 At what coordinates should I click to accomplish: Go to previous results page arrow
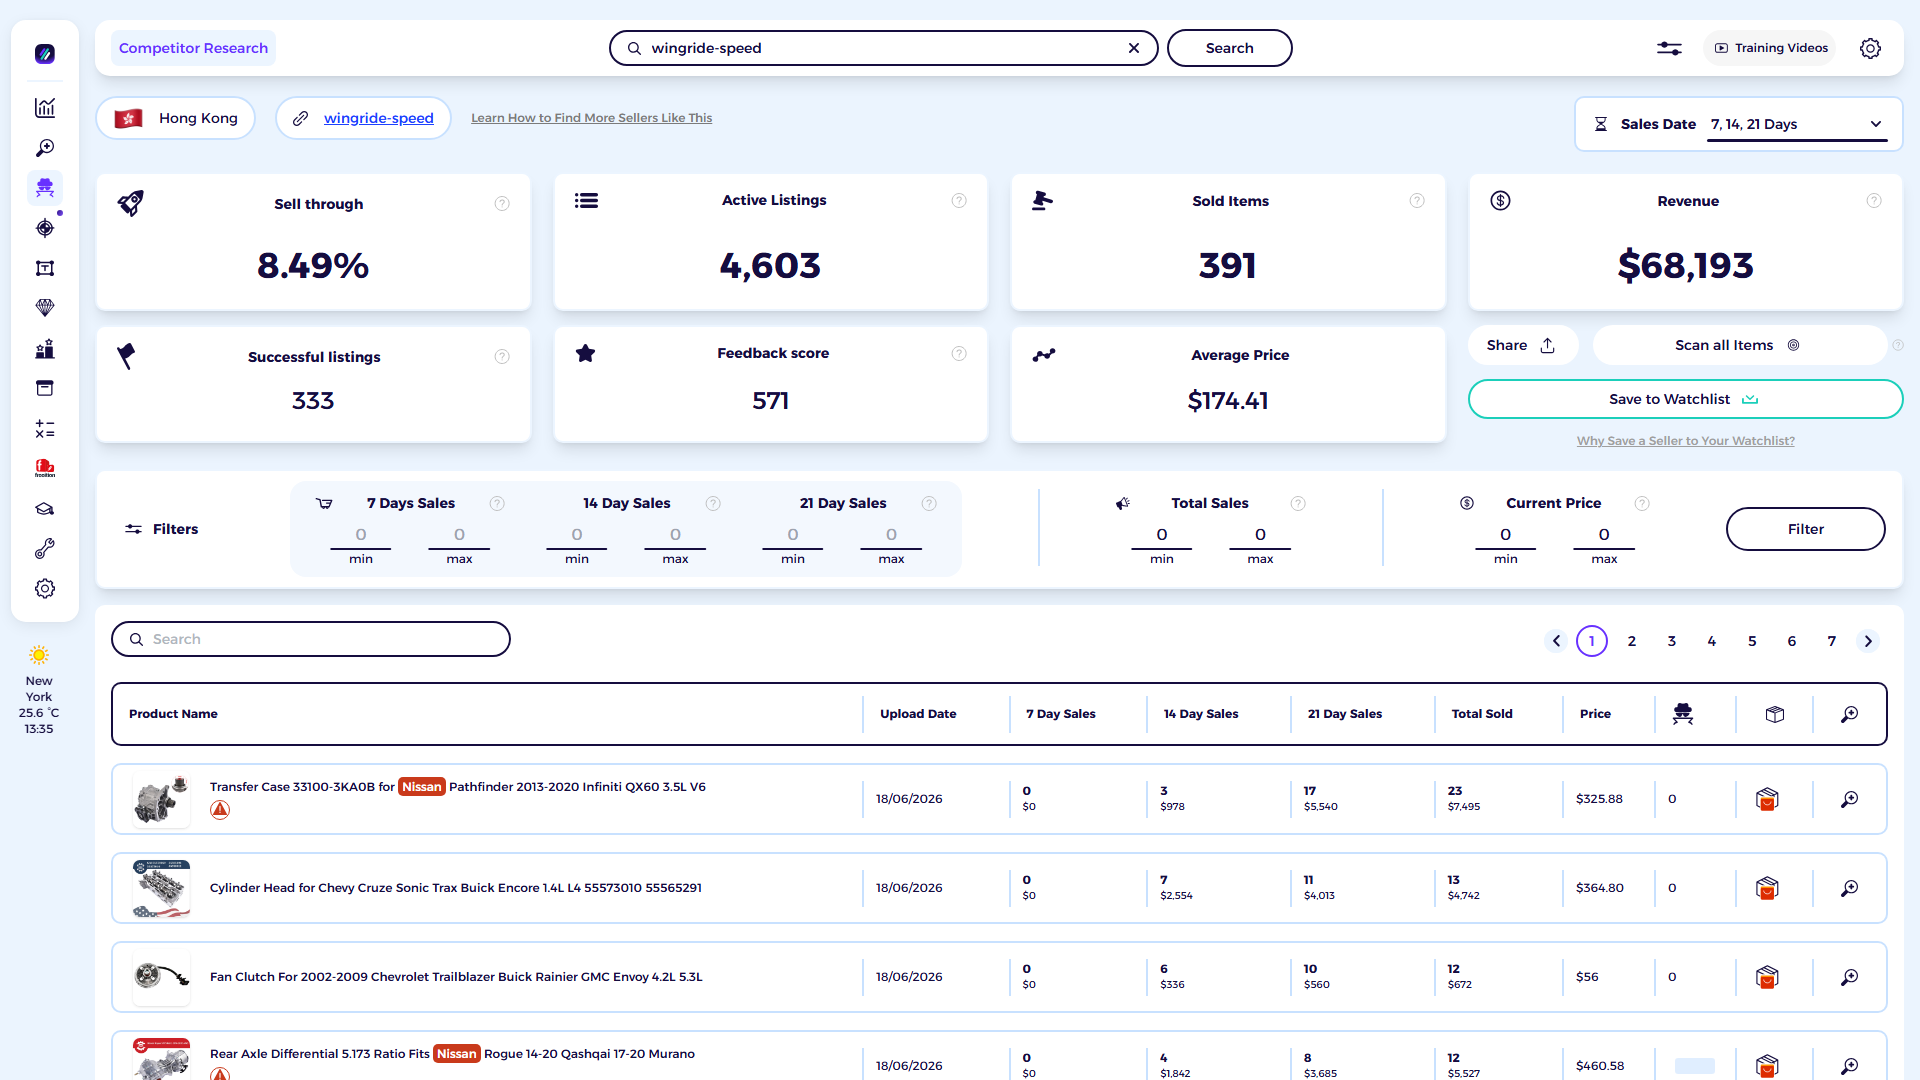point(1556,641)
